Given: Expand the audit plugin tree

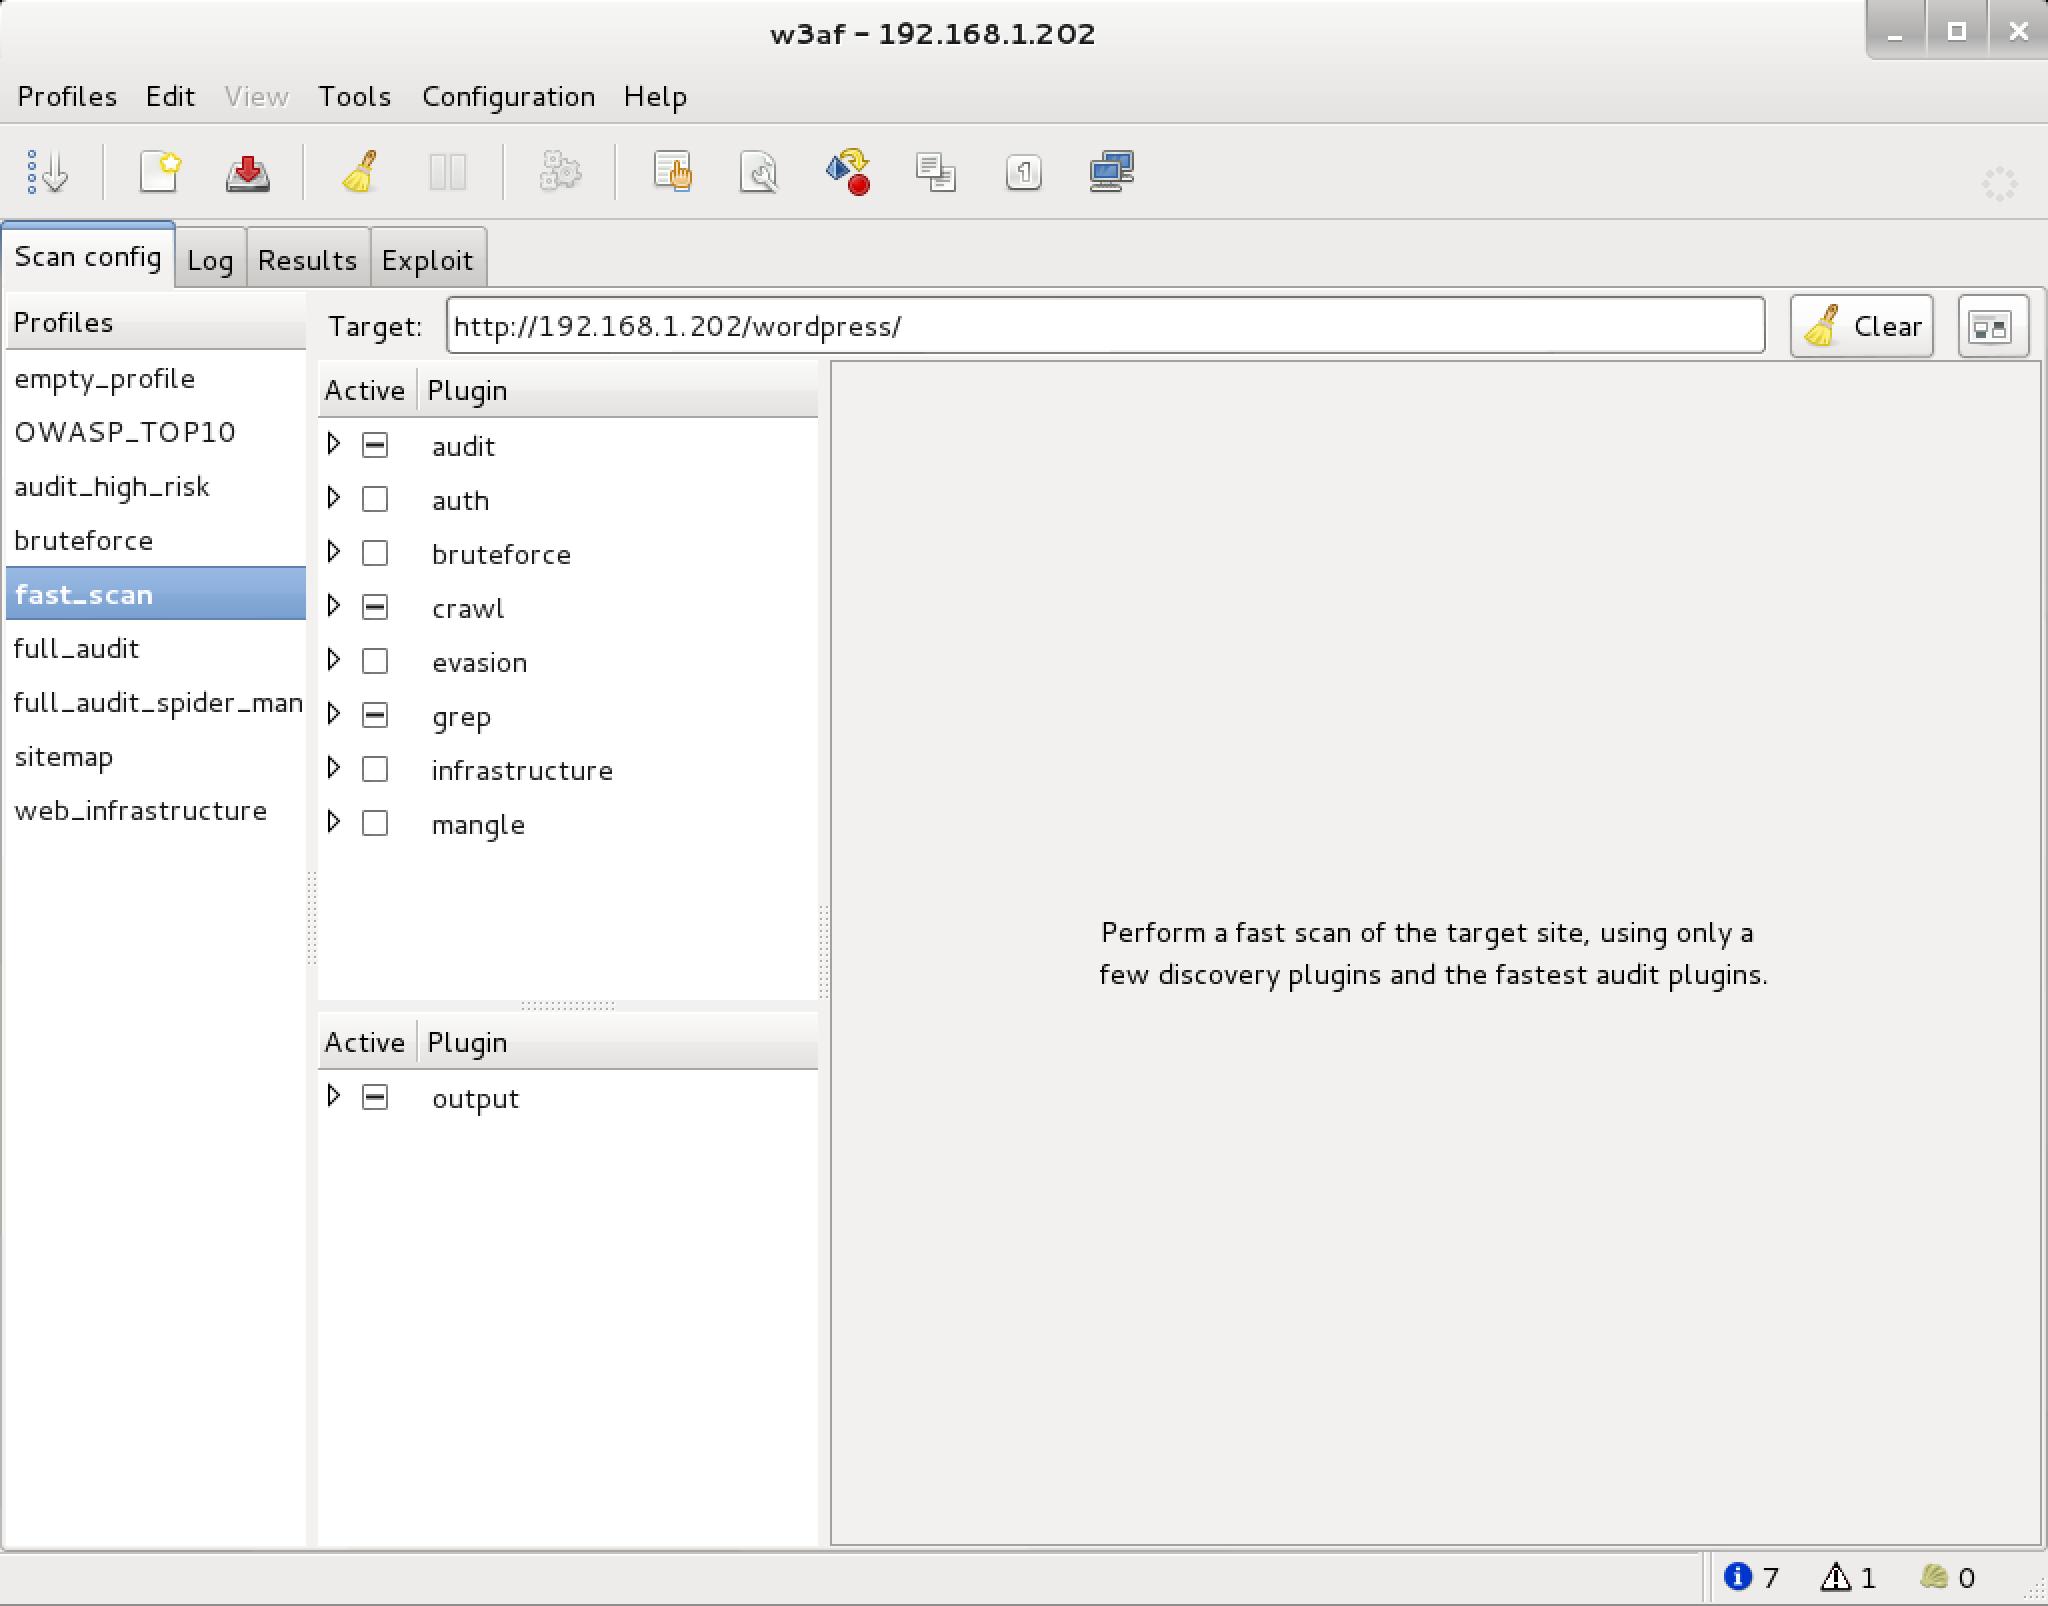Looking at the screenshot, I should click(334, 444).
